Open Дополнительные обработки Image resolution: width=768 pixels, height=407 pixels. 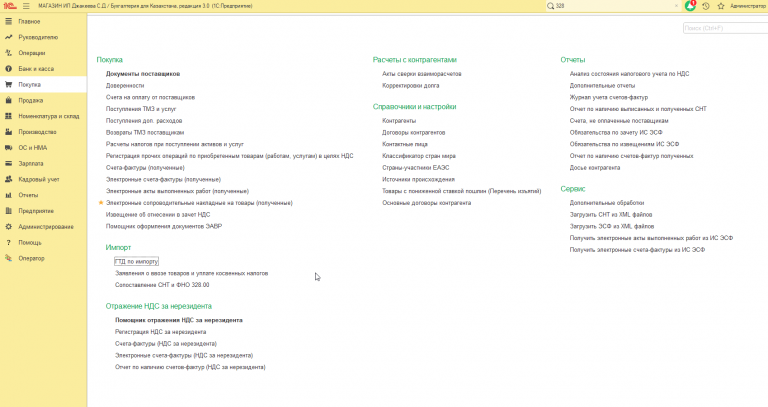pos(607,203)
